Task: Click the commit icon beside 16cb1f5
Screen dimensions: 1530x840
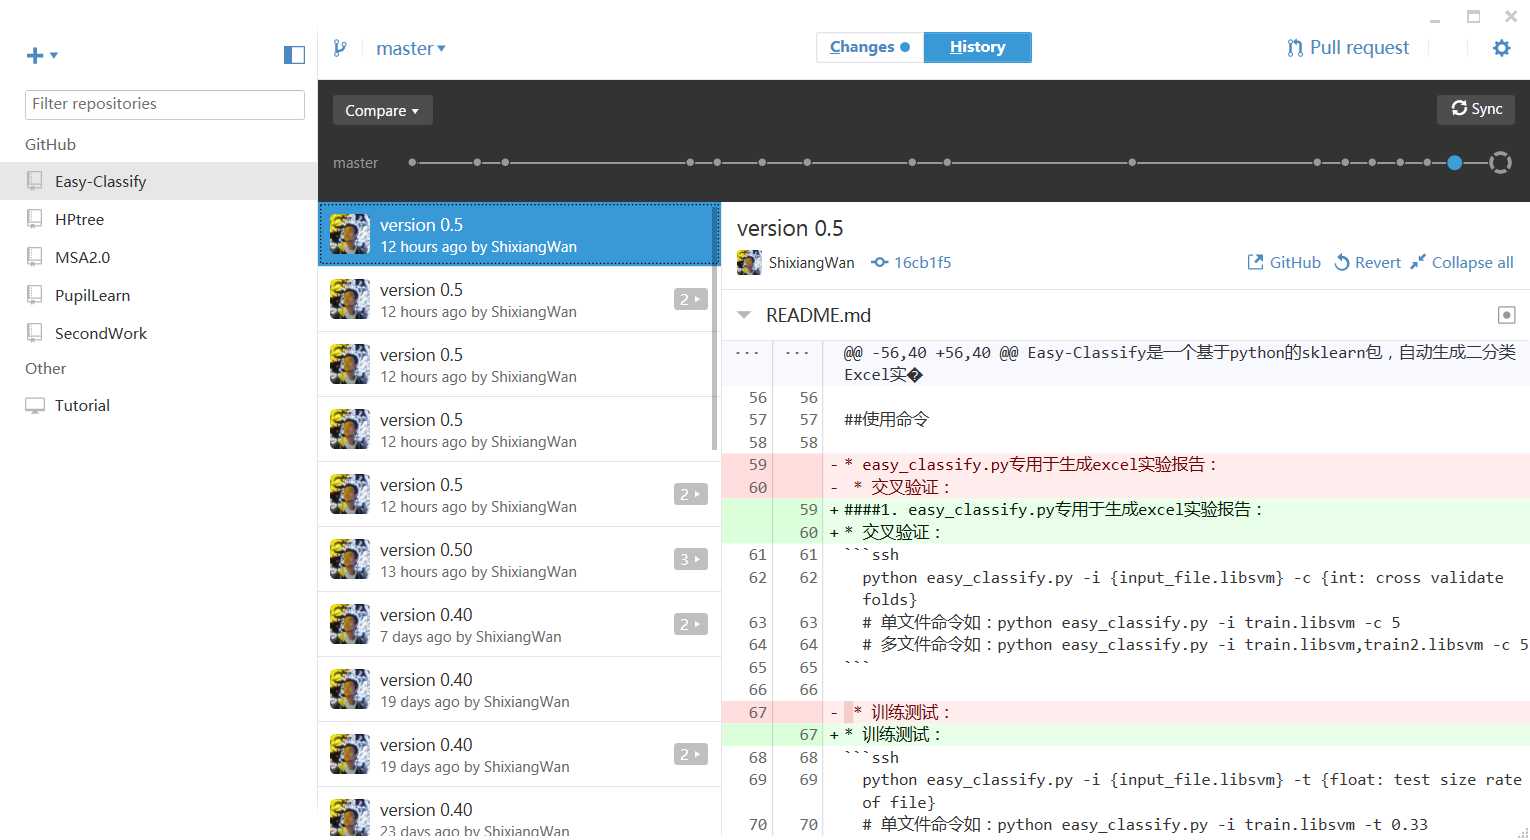Action: pyautogui.click(x=879, y=263)
